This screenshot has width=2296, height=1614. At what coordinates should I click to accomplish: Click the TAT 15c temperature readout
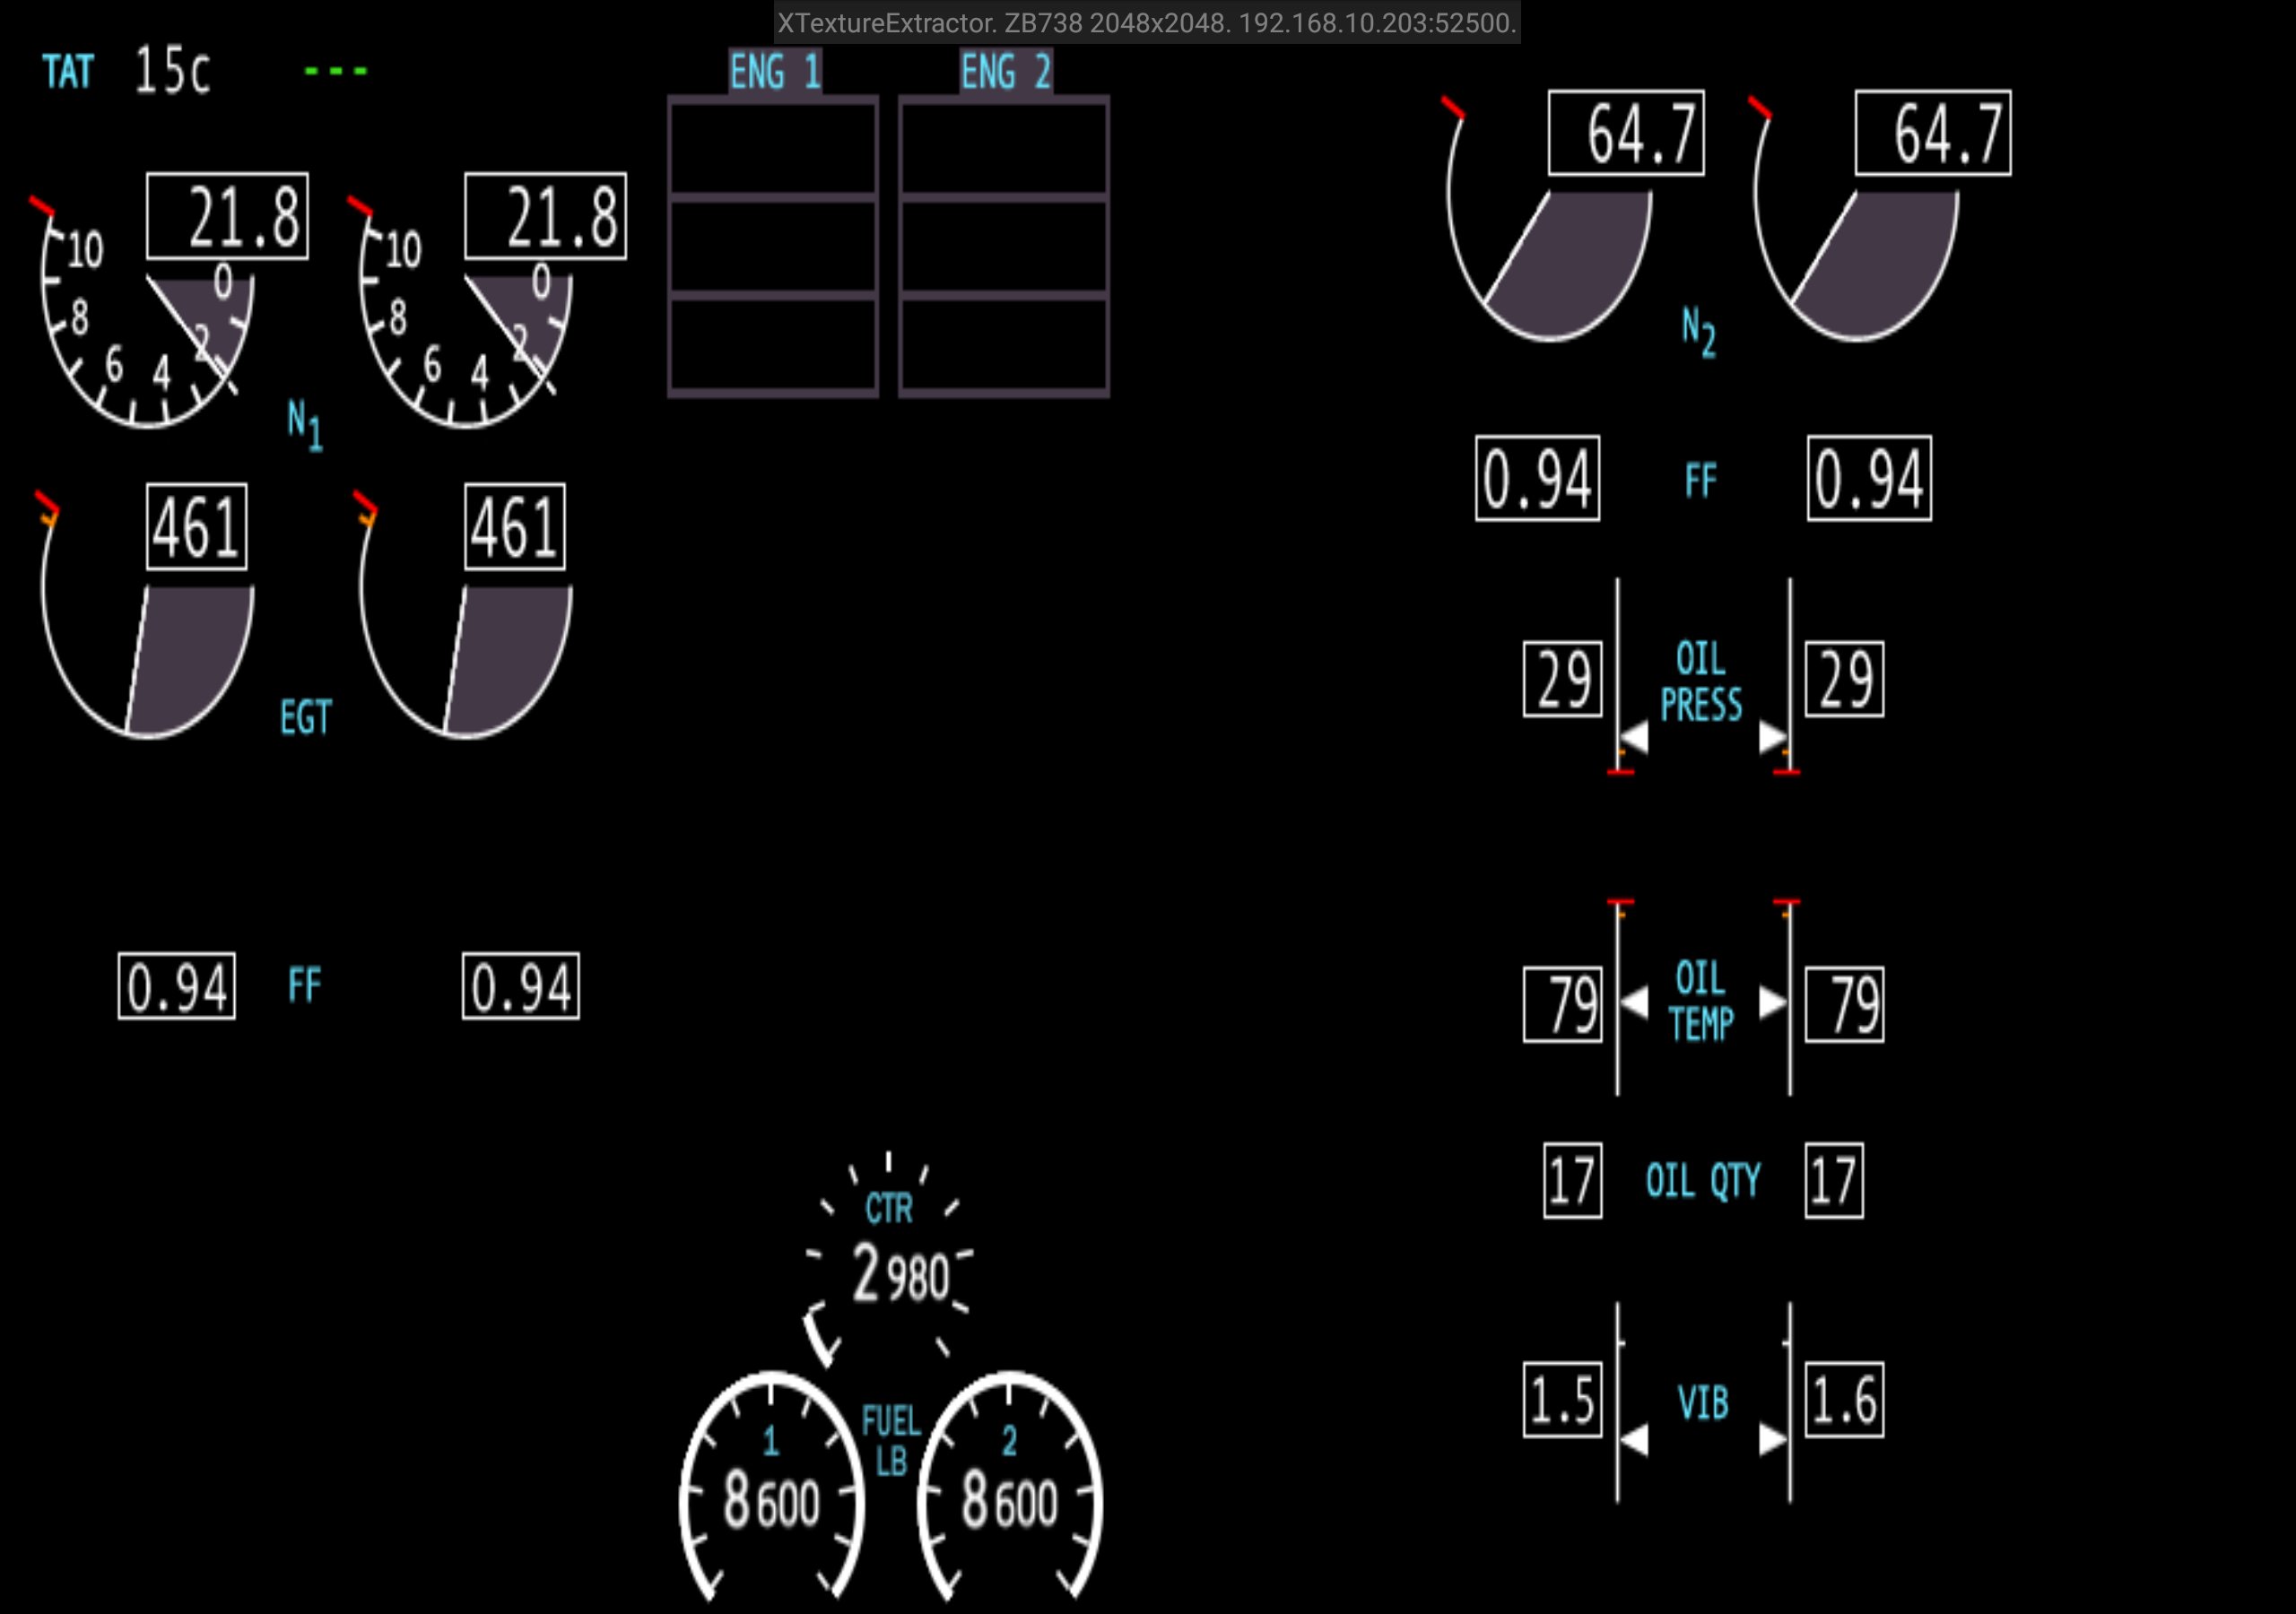(172, 70)
